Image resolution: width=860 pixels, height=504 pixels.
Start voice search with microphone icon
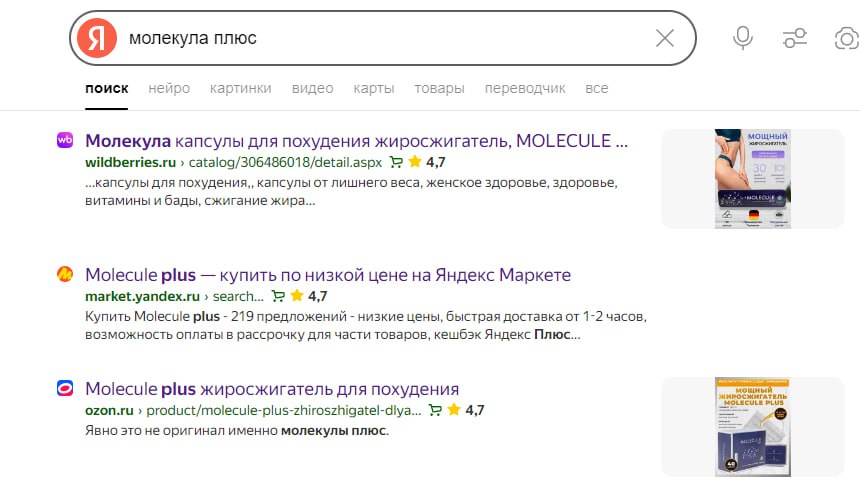coord(743,38)
